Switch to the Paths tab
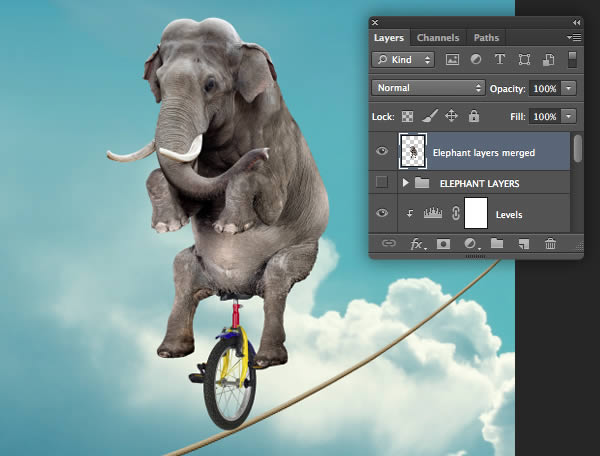The height and width of the screenshot is (456, 600). pyautogui.click(x=486, y=37)
